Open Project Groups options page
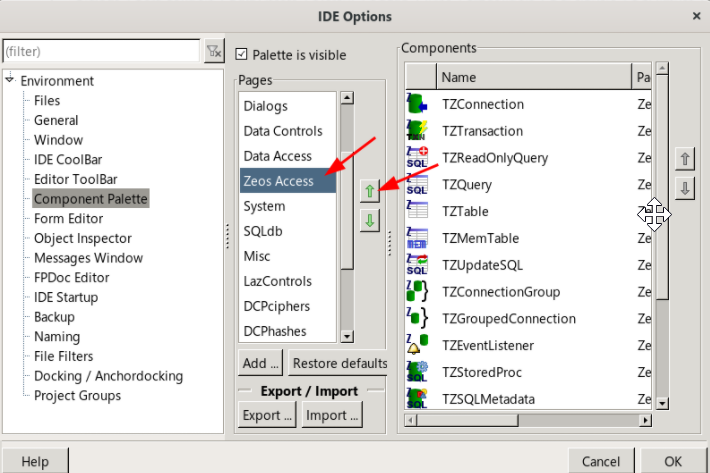710x473 pixels. pos(77,396)
